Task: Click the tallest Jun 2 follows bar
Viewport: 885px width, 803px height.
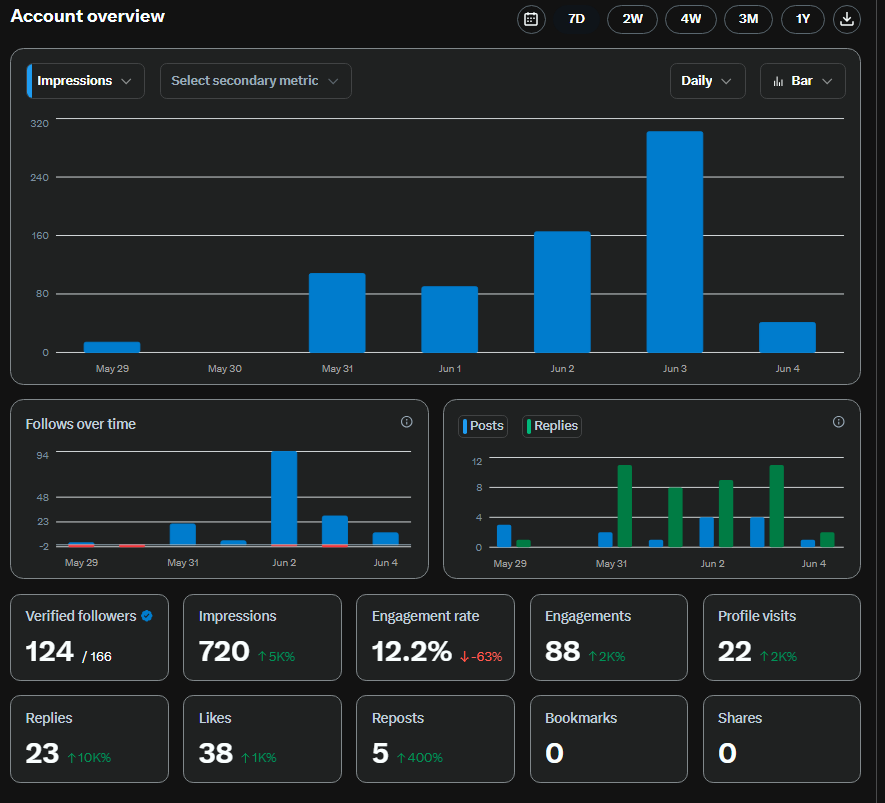Action: click(x=284, y=498)
